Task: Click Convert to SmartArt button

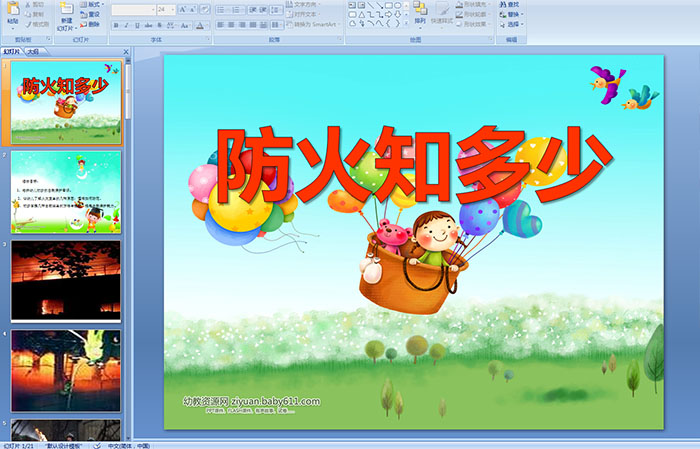Action: [x=313, y=25]
